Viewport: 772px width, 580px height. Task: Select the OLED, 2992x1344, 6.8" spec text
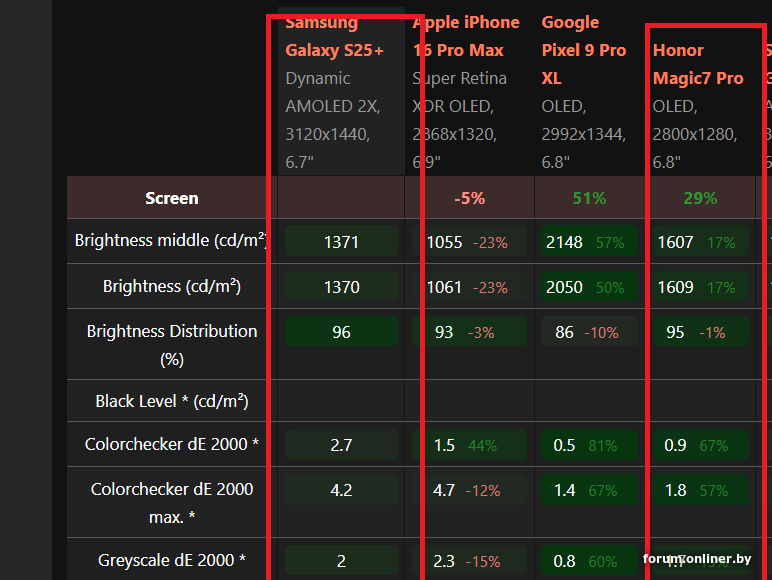pyautogui.click(x=583, y=134)
